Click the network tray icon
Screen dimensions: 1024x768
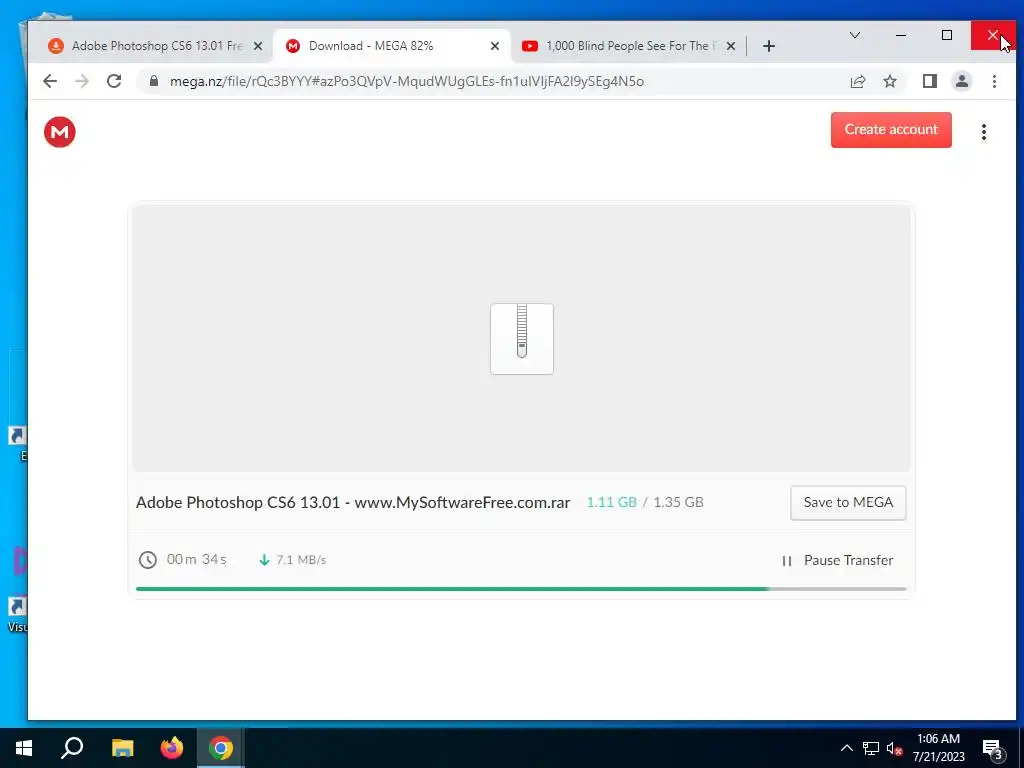tap(871, 748)
